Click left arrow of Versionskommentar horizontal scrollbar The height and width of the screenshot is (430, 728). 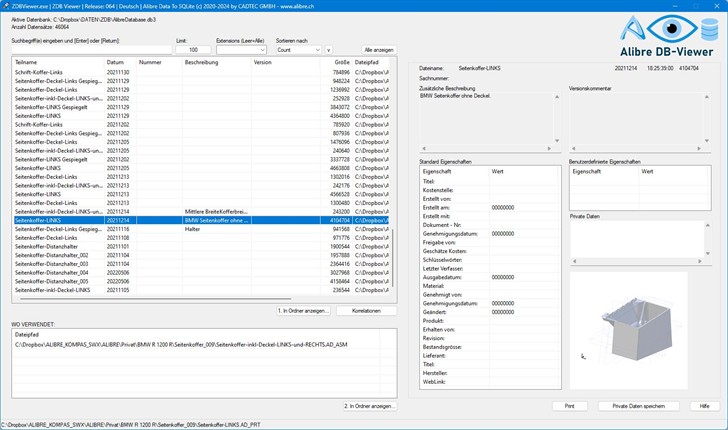click(x=573, y=149)
